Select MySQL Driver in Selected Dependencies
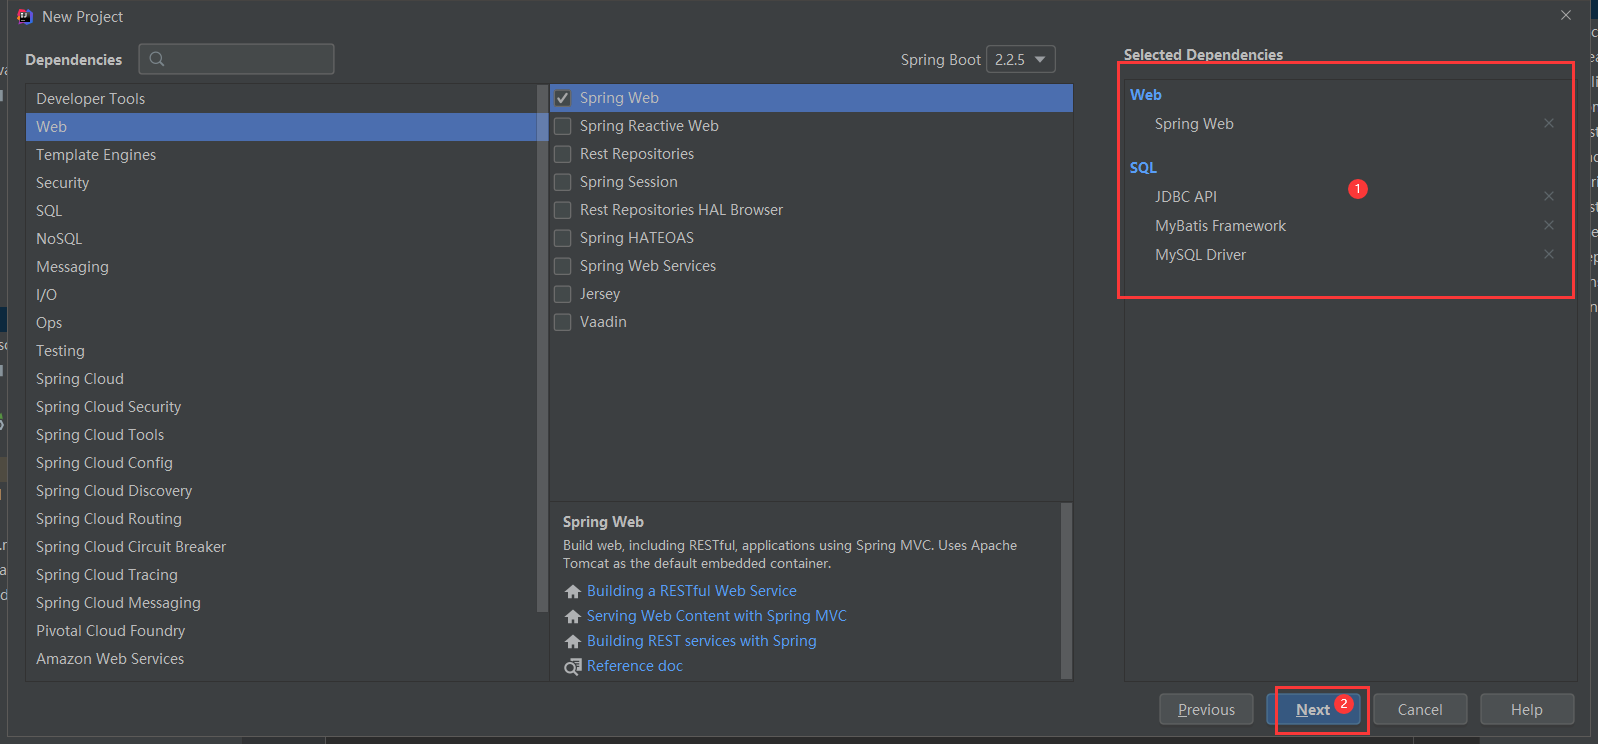Screen dimensions: 1598x744 click(x=1201, y=255)
